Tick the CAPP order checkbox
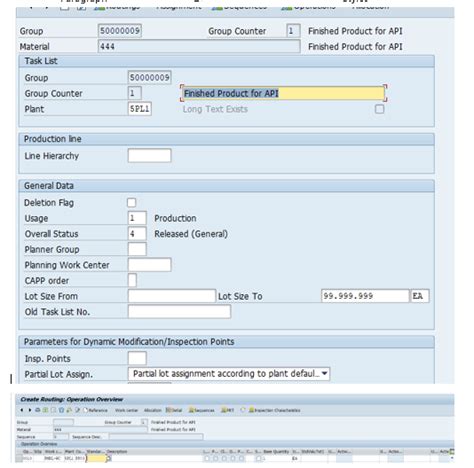 pos(132,280)
